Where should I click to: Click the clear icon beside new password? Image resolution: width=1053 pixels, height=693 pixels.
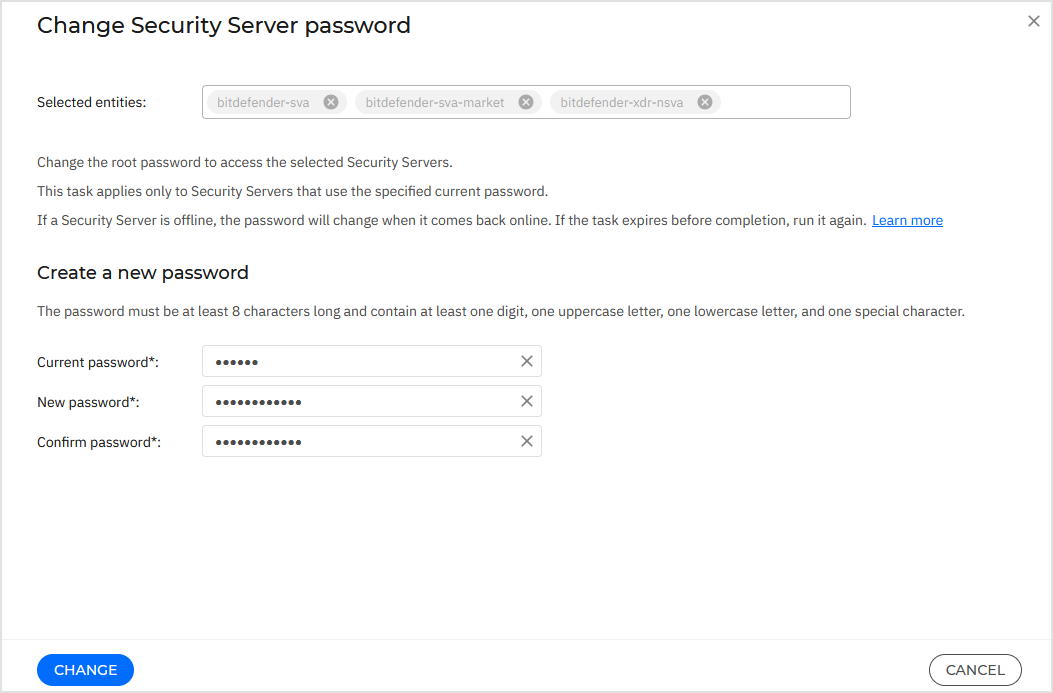pos(527,401)
